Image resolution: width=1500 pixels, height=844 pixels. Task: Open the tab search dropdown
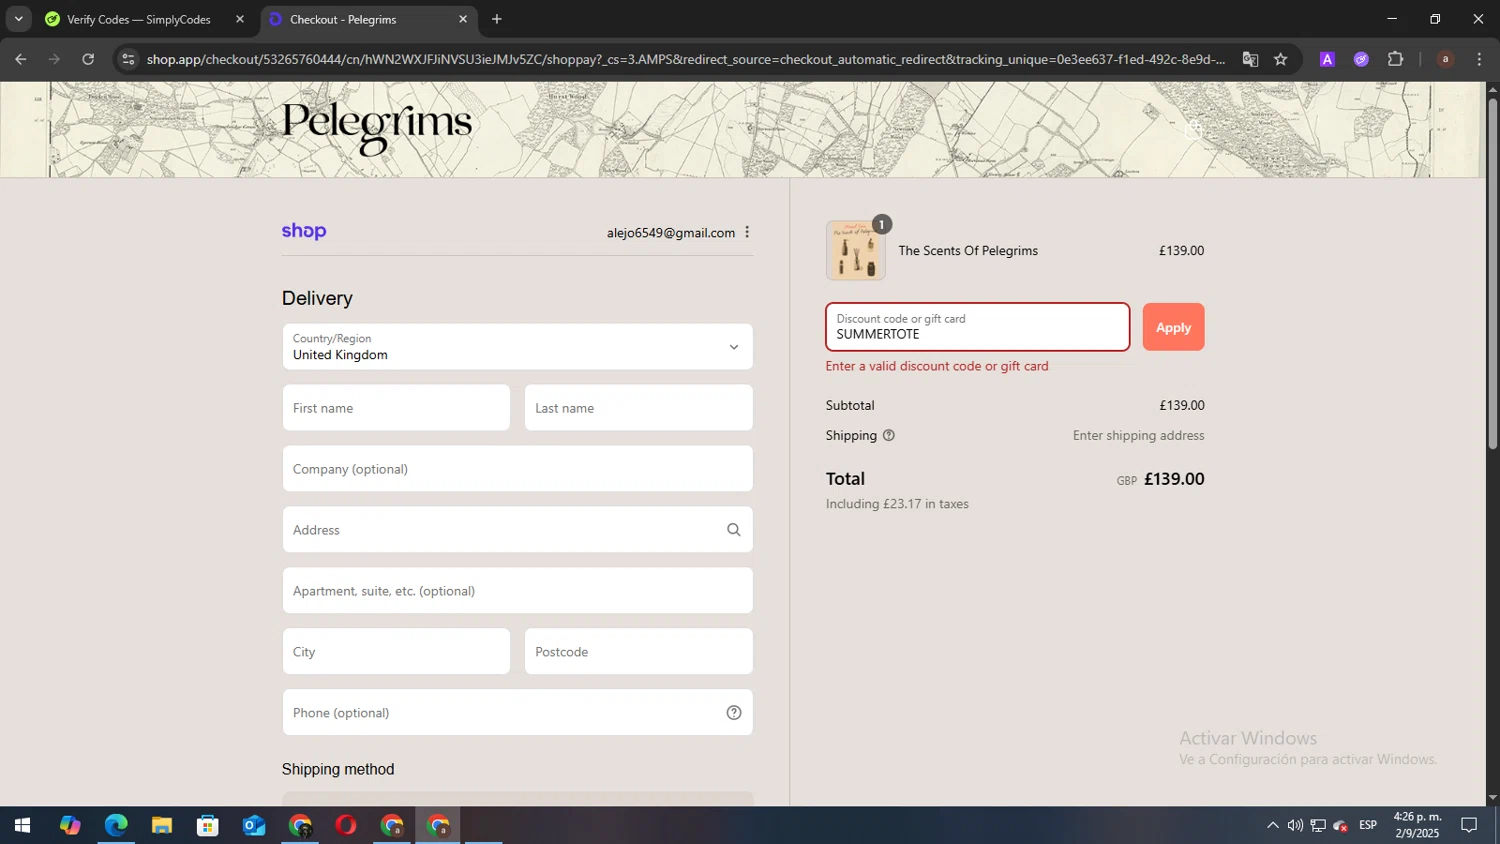pyautogui.click(x=18, y=19)
